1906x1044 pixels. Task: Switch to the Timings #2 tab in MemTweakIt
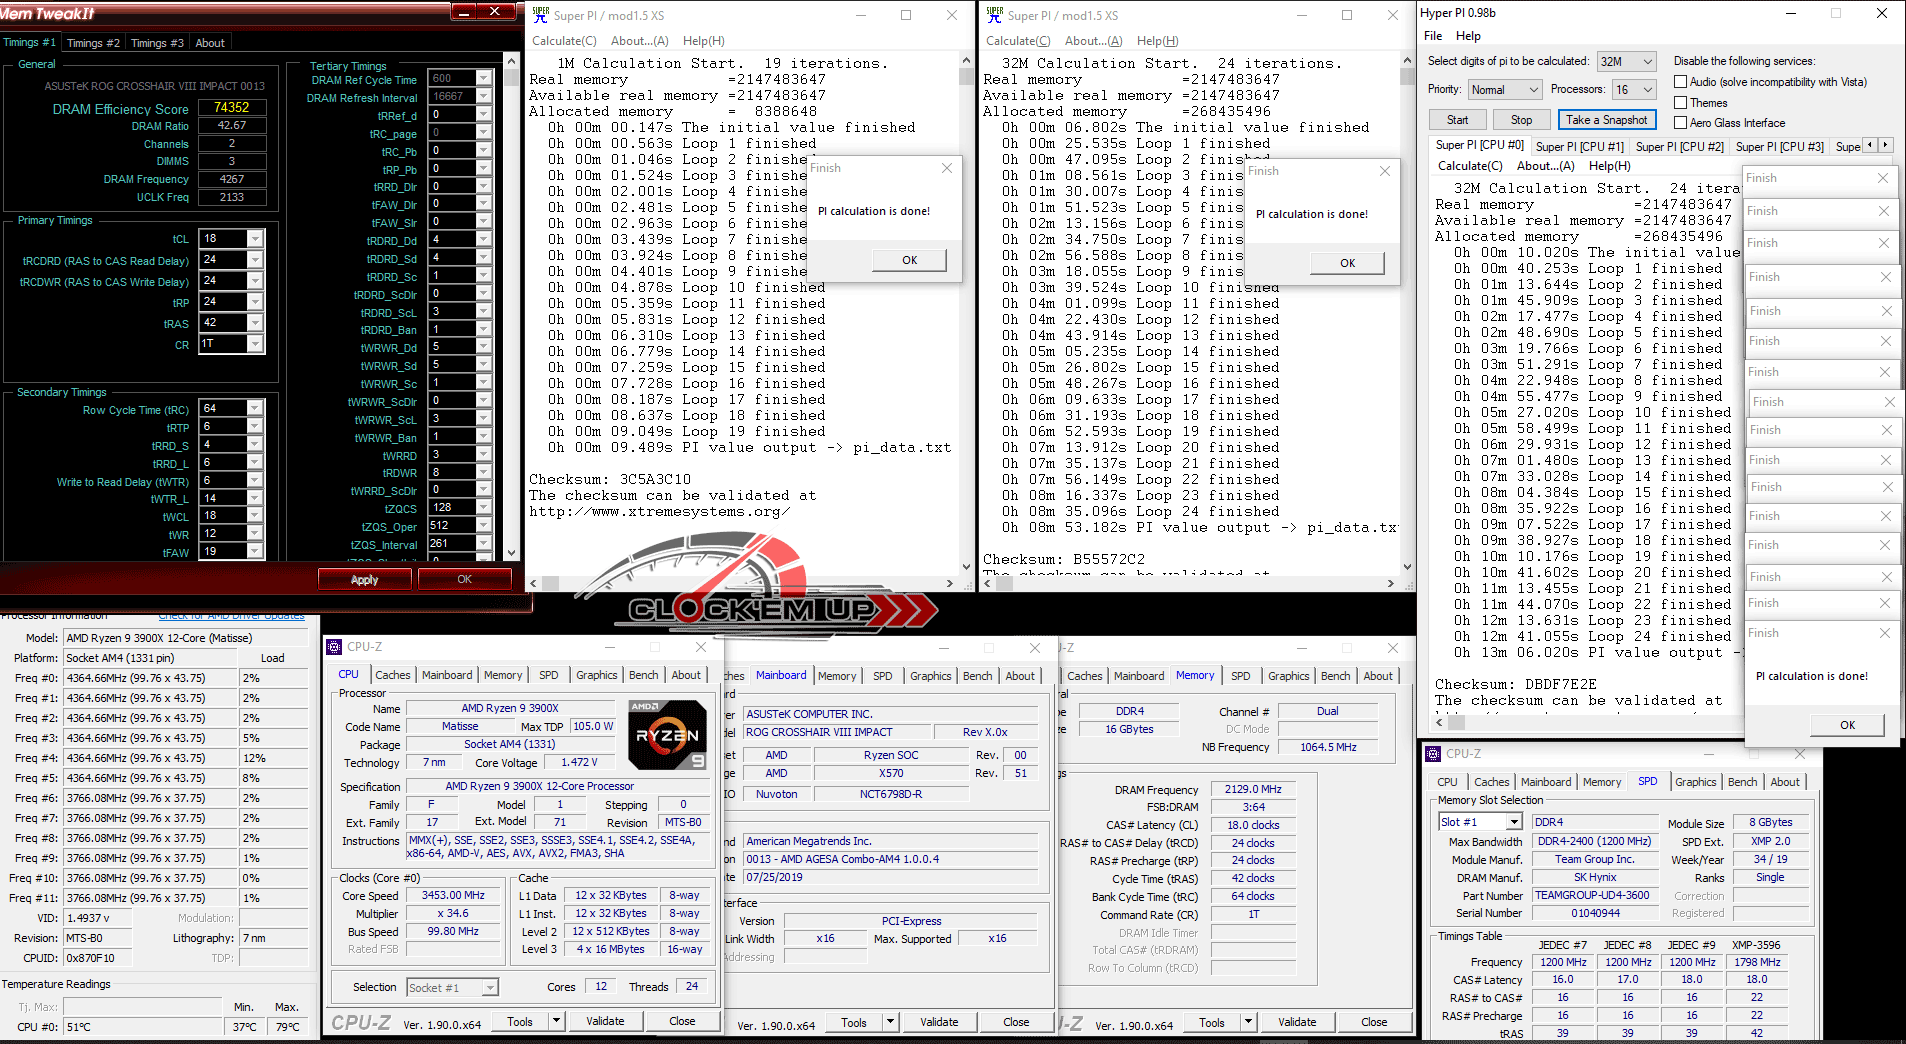tap(93, 43)
